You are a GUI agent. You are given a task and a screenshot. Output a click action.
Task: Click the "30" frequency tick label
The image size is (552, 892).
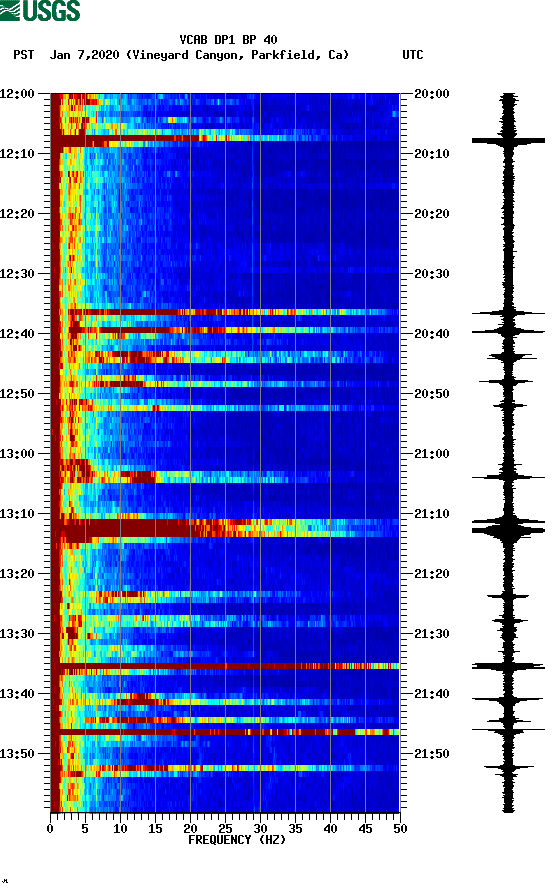pyautogui.click(x=260, y=829)
